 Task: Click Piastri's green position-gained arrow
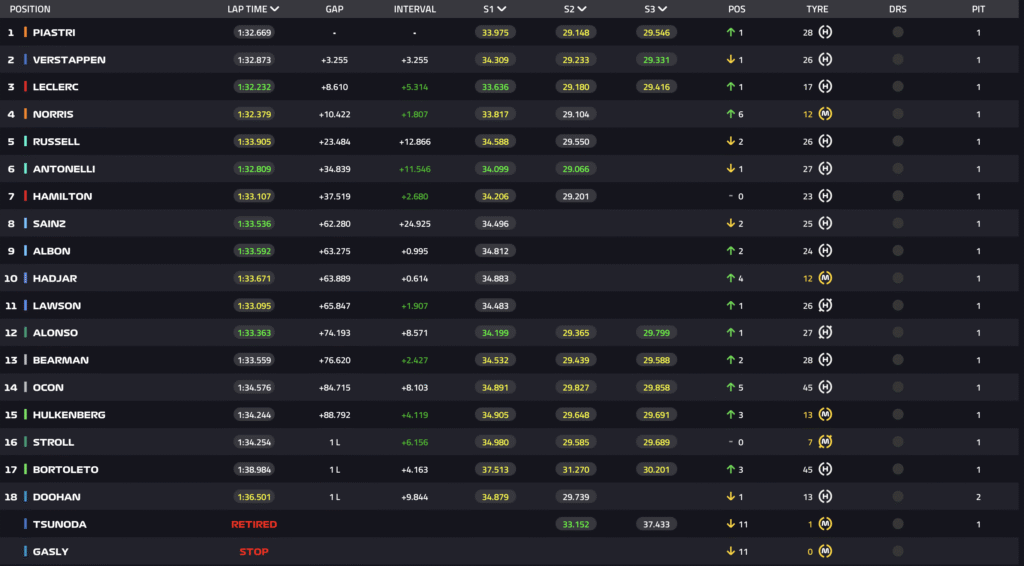coord(731,32)
